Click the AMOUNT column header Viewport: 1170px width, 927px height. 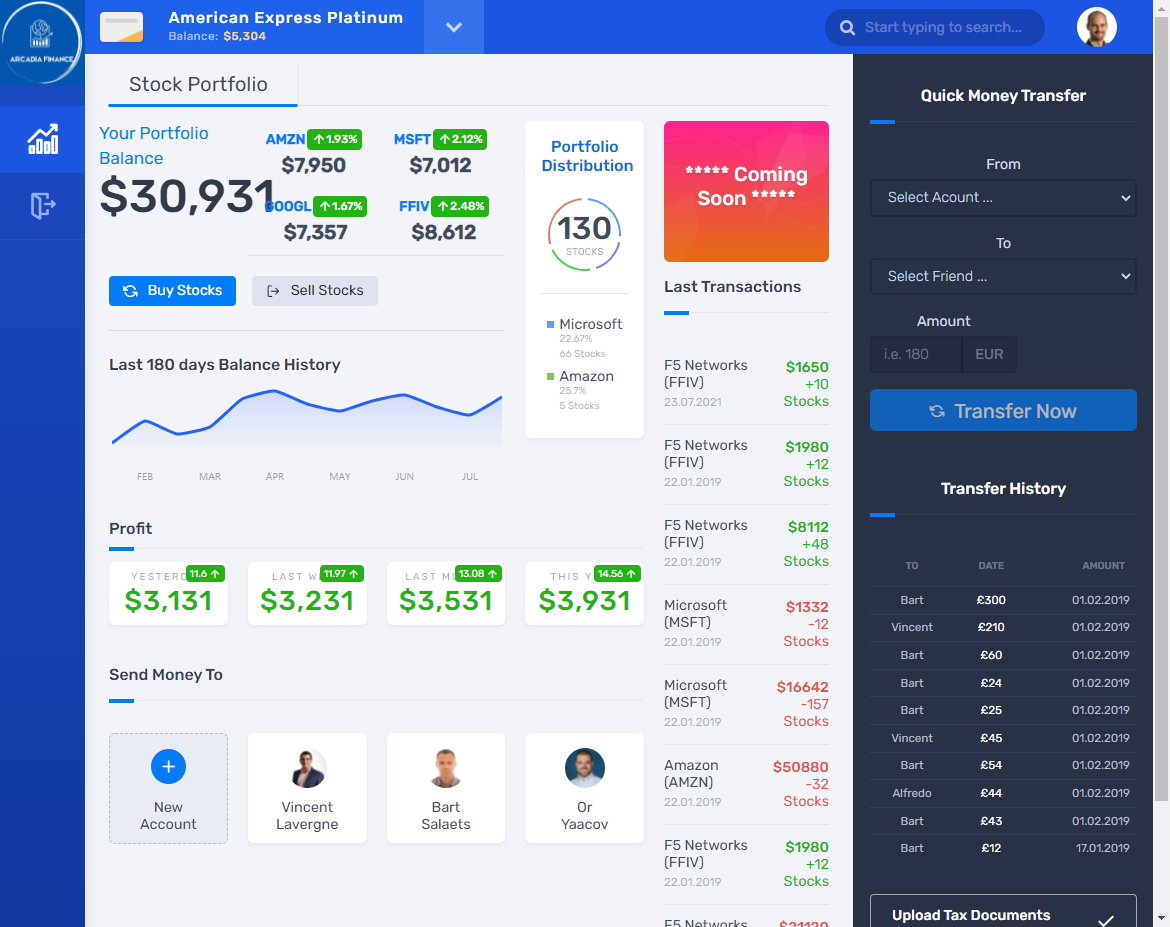[x=1103, y=566]
